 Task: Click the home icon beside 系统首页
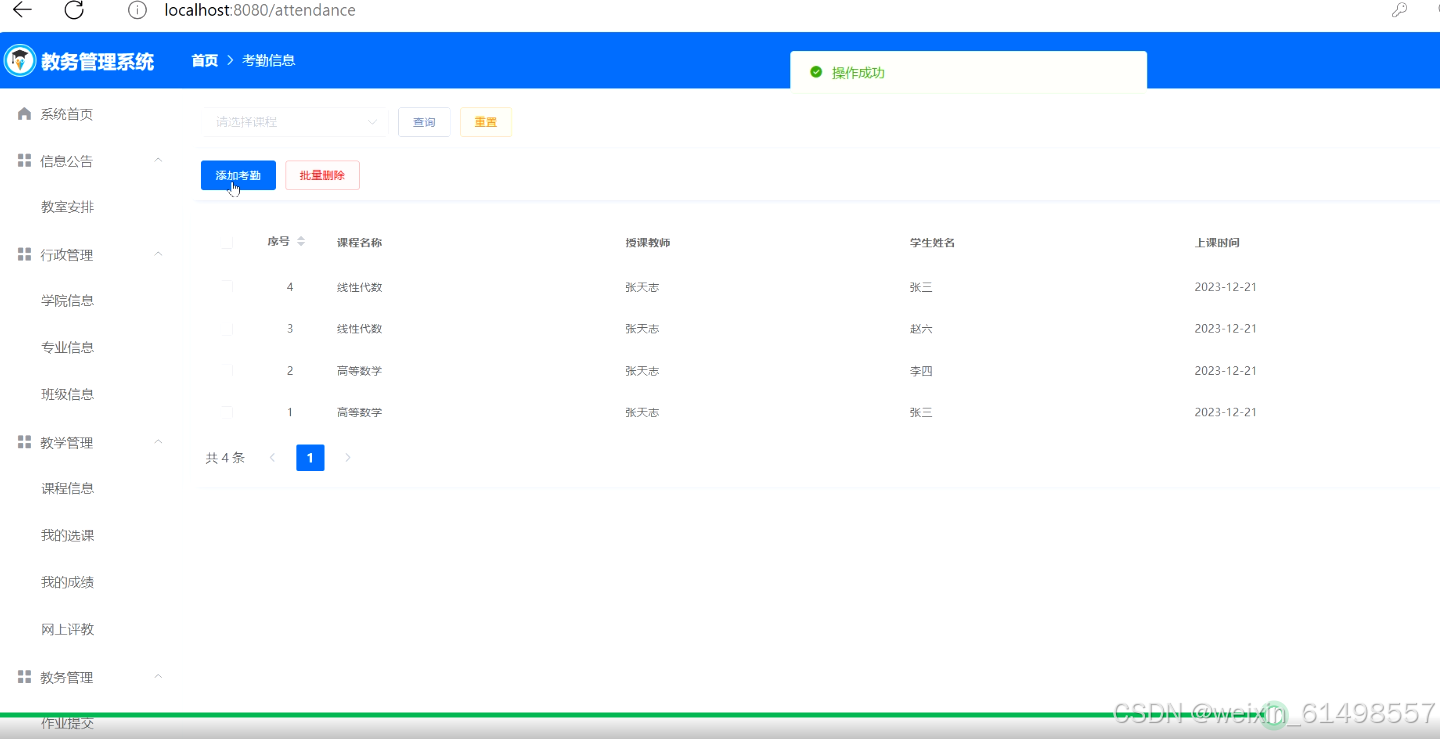(24, 113)
